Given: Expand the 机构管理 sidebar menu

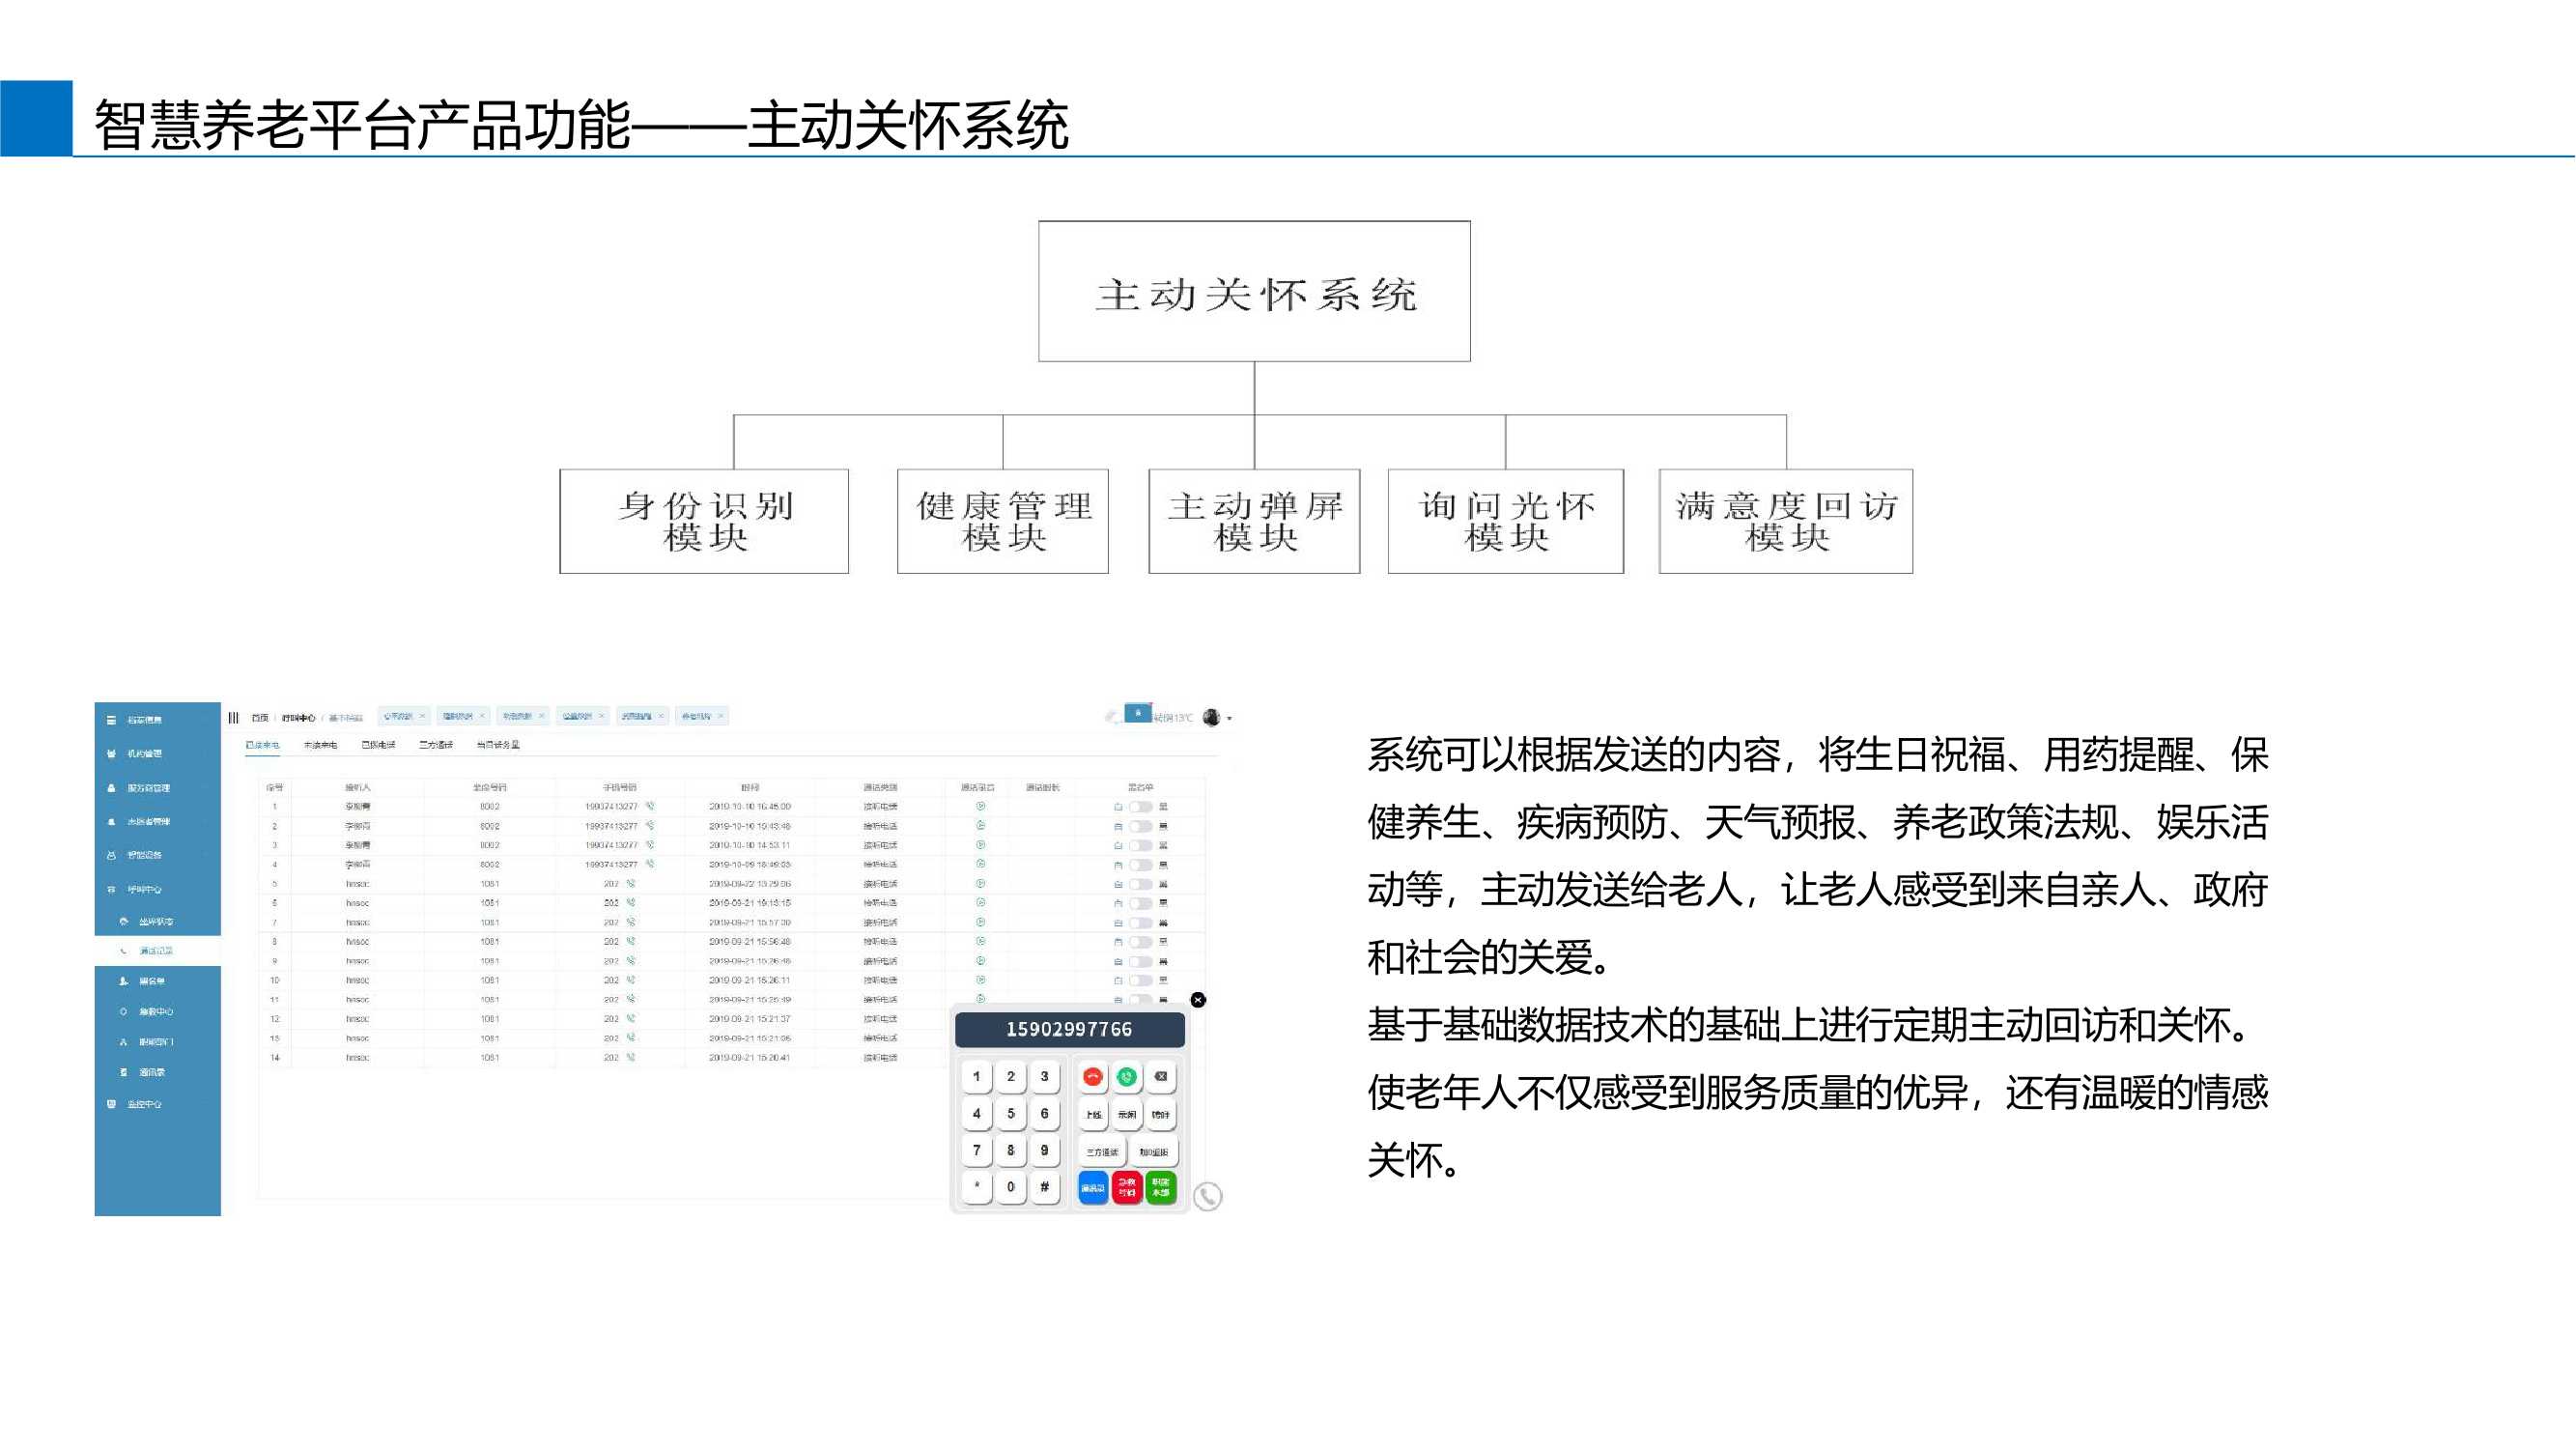Looking at the screenshot, I should click(x=145, y=754).
